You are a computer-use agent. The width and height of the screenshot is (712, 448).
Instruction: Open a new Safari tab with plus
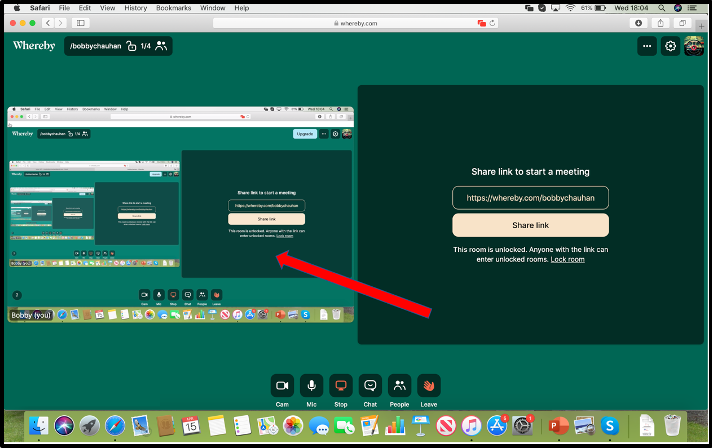pyautogui.click(x=702, y=26)
